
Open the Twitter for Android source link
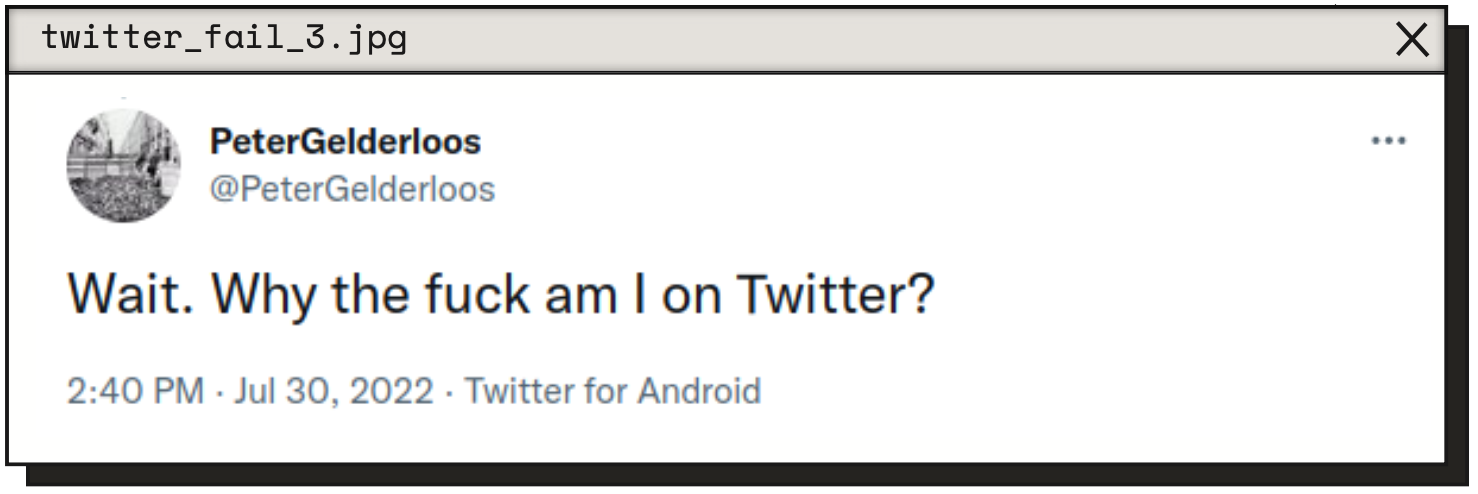click(x=613, y=390)
